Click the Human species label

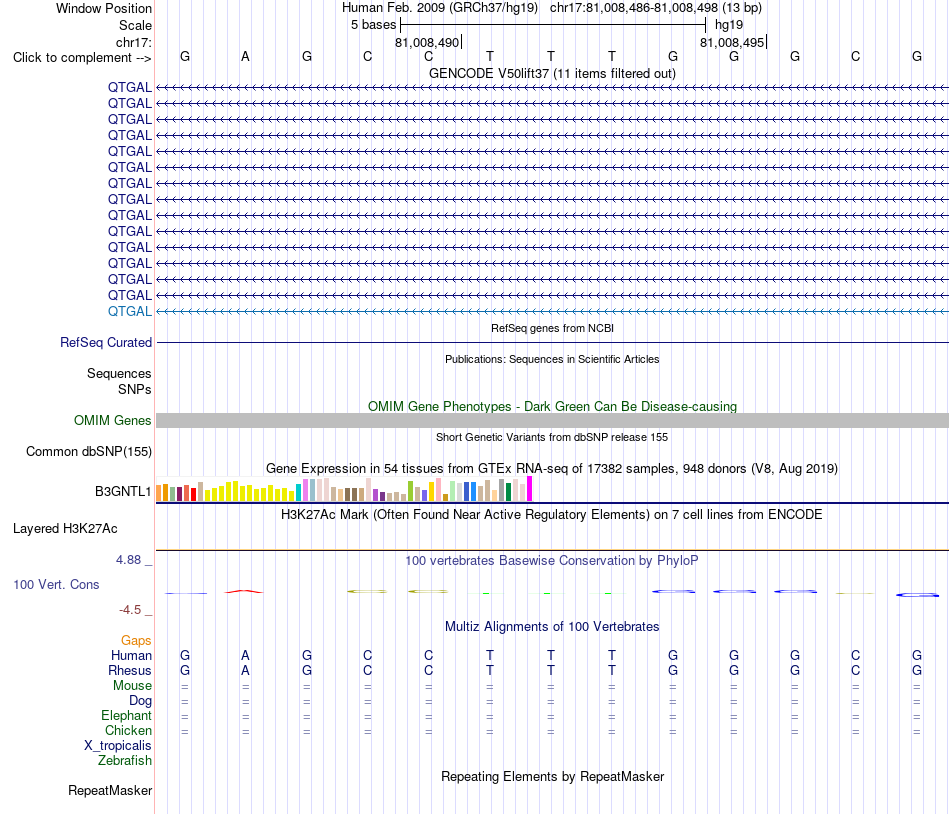[131, 655]
